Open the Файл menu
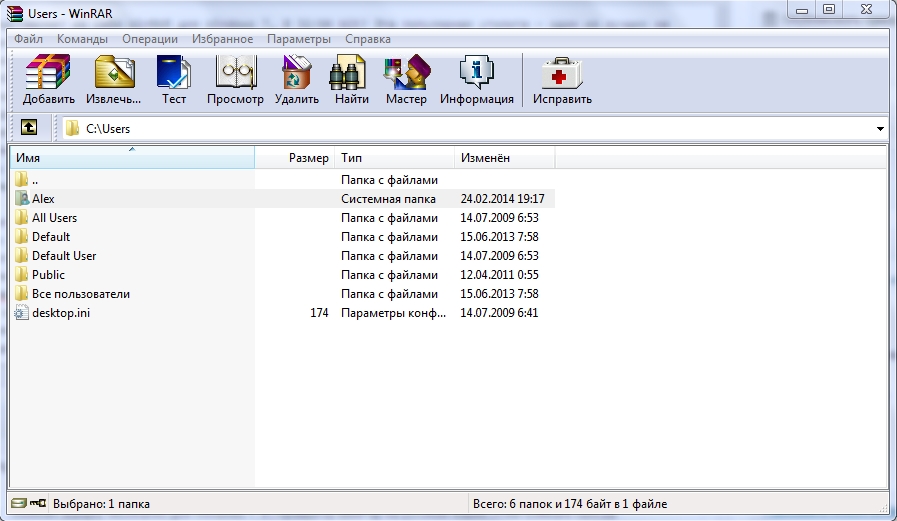Viewport: 897px width, 521px height. [29, 39]
